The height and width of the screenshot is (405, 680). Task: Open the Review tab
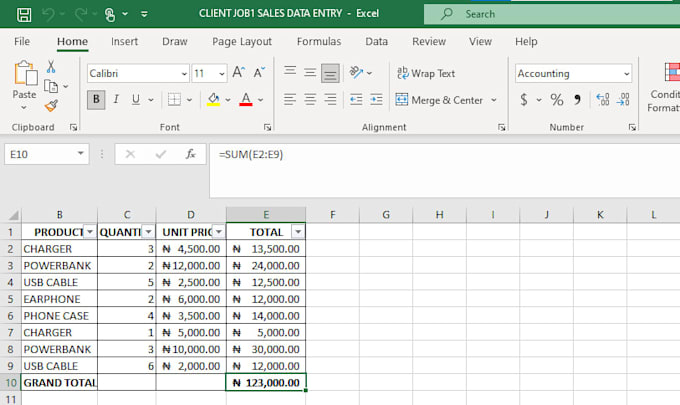[x=429, y=42]
